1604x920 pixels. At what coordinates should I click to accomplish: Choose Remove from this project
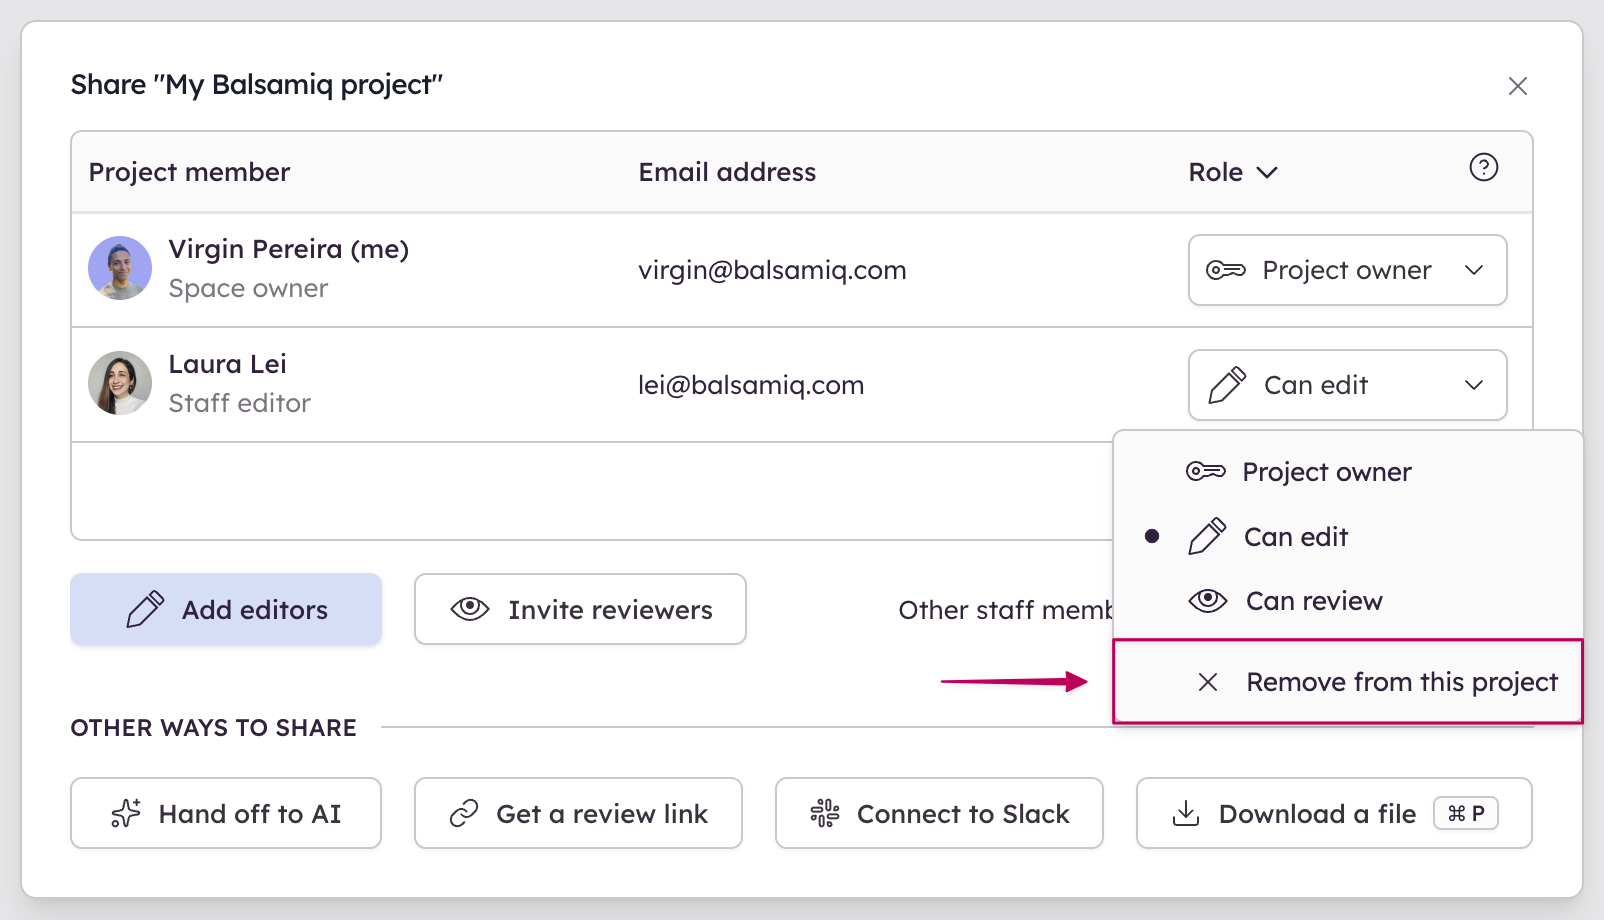[x=1347, y=681]
